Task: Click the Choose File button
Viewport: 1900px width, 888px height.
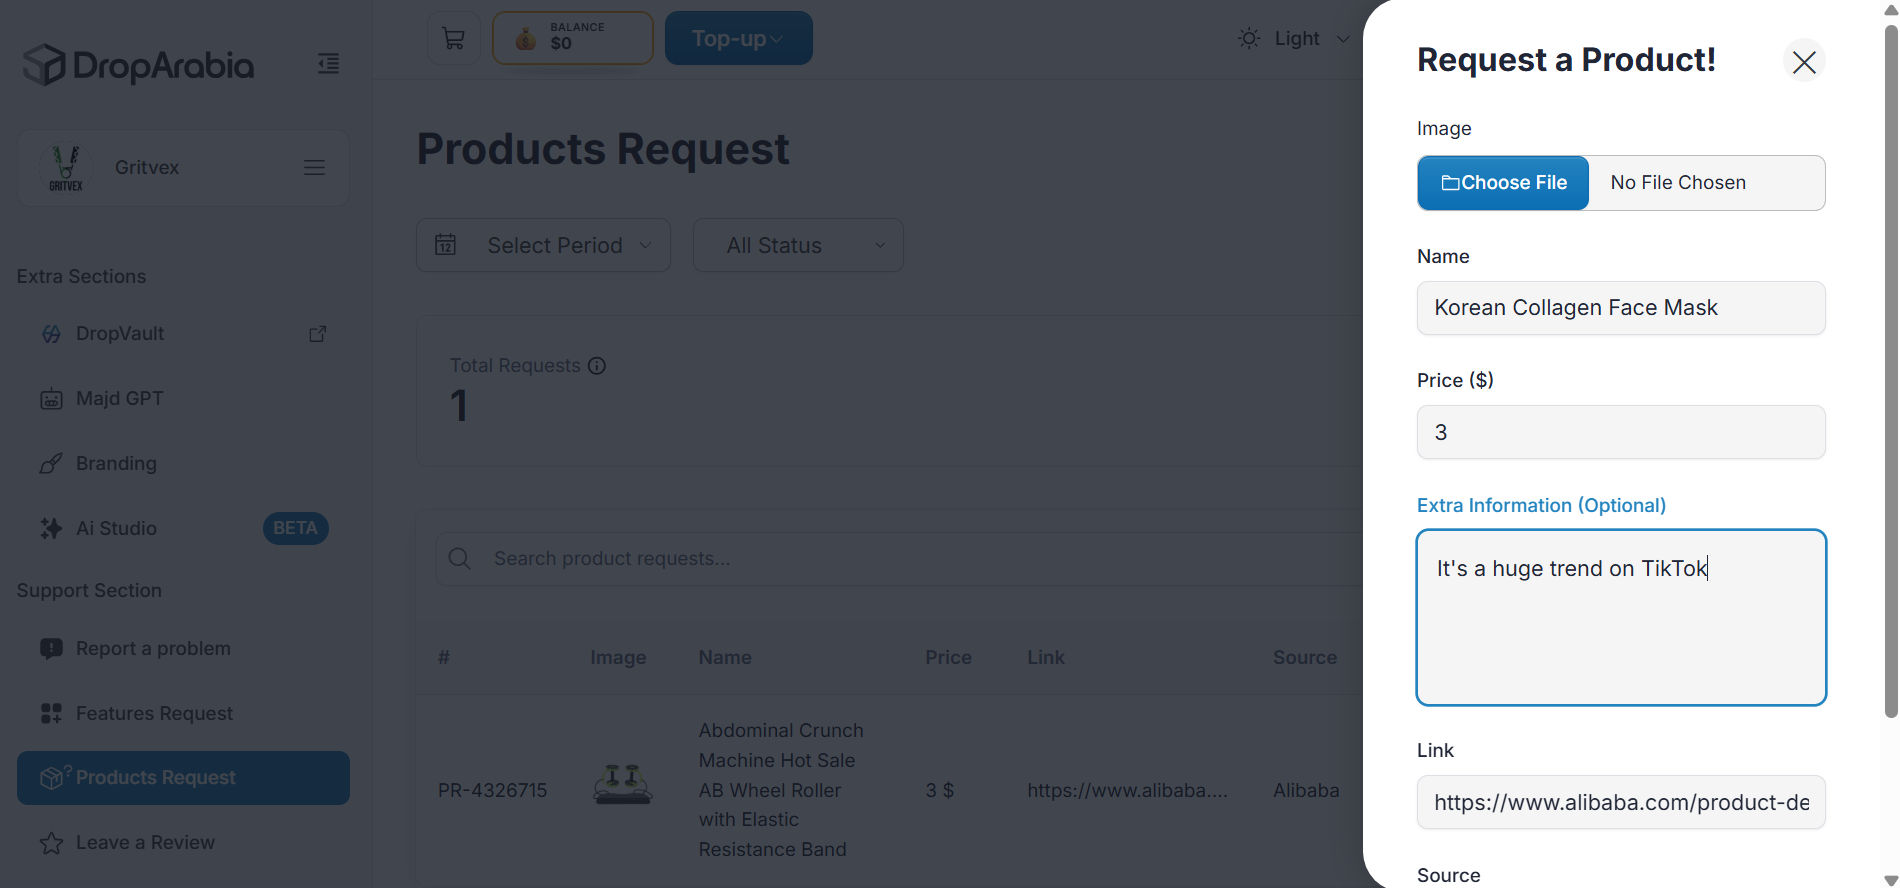Action: click(1503, 183)
